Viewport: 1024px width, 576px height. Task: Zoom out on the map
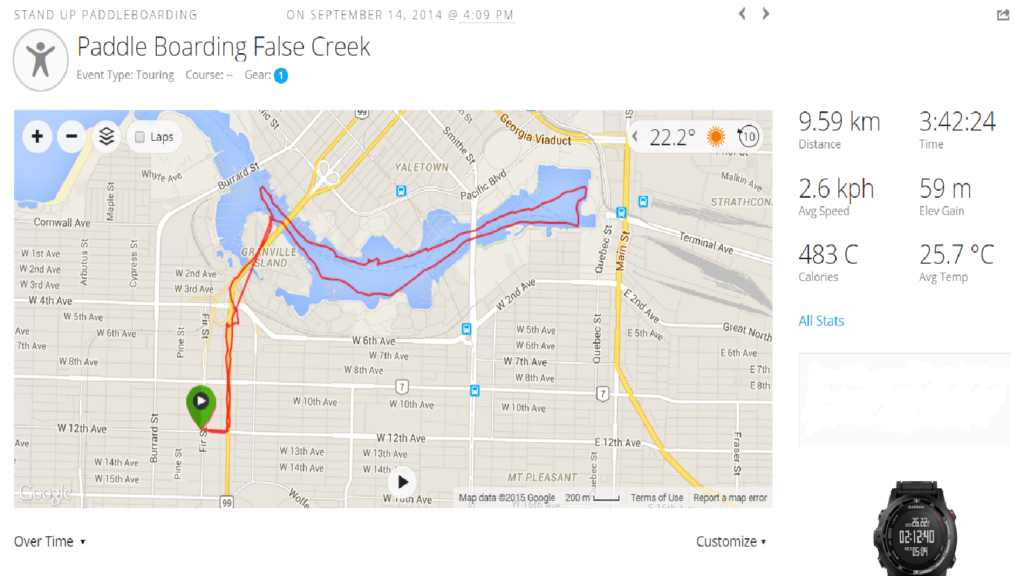pos(71,136)
